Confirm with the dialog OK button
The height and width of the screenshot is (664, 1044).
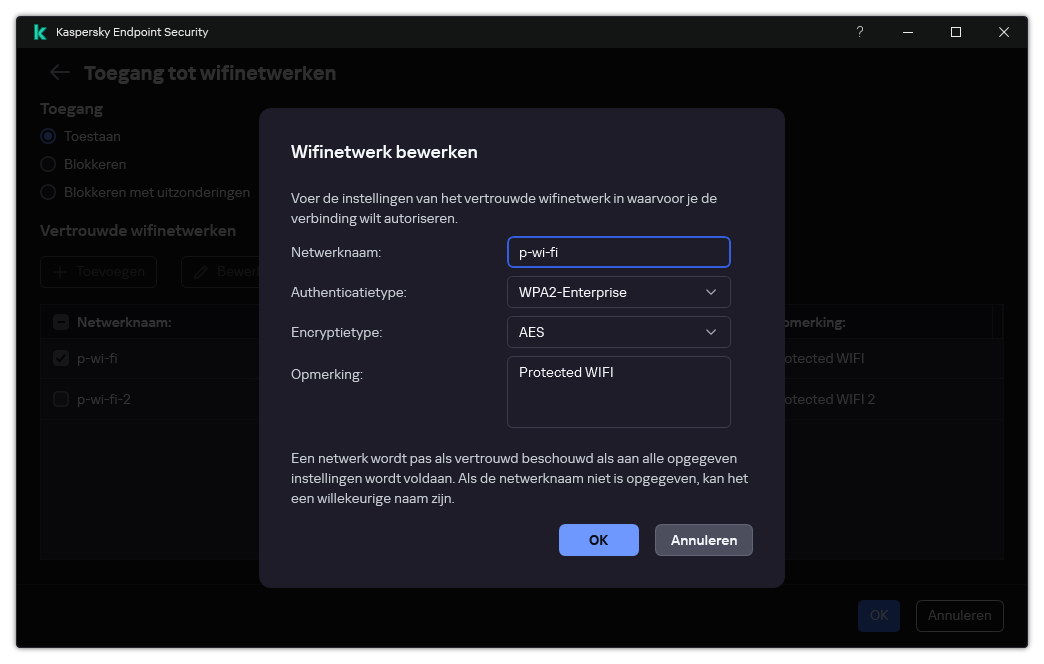pos(598,540)
